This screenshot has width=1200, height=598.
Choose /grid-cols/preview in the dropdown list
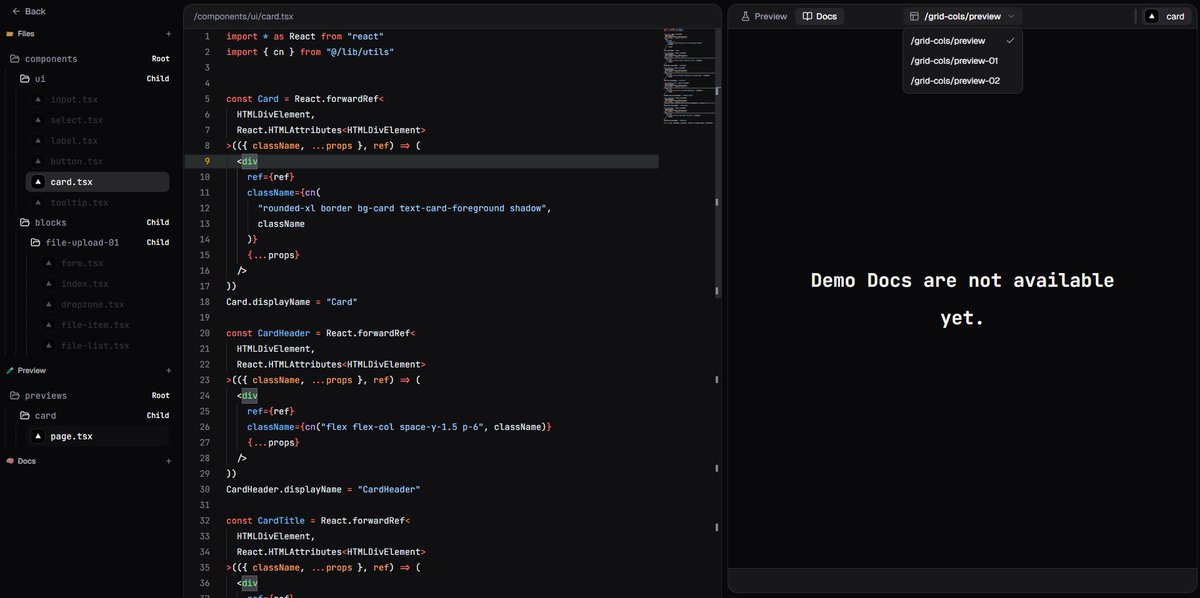pyautogui.click(x=962, y=40)
